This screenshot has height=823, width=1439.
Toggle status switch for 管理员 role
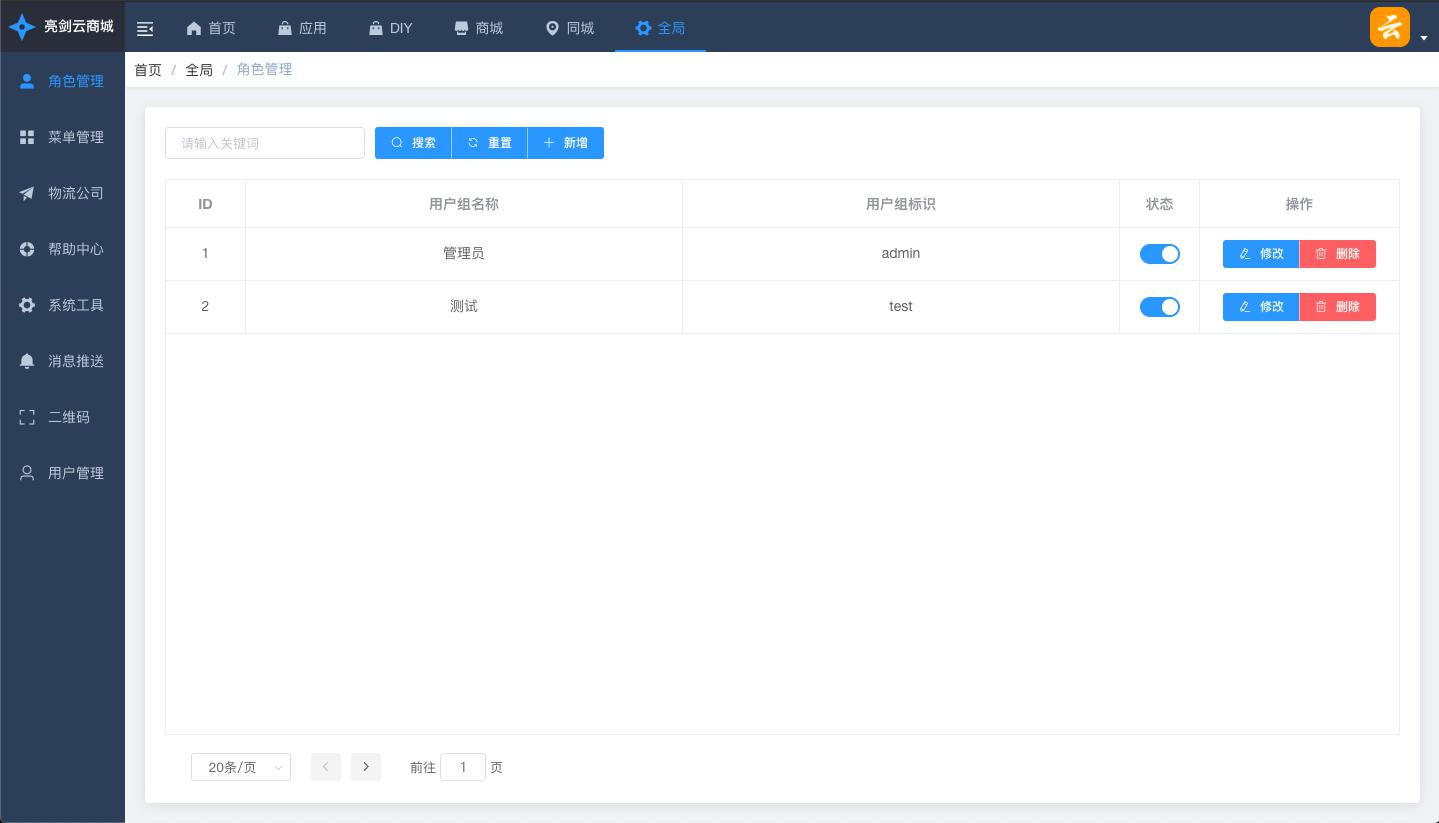[1160, 254]
